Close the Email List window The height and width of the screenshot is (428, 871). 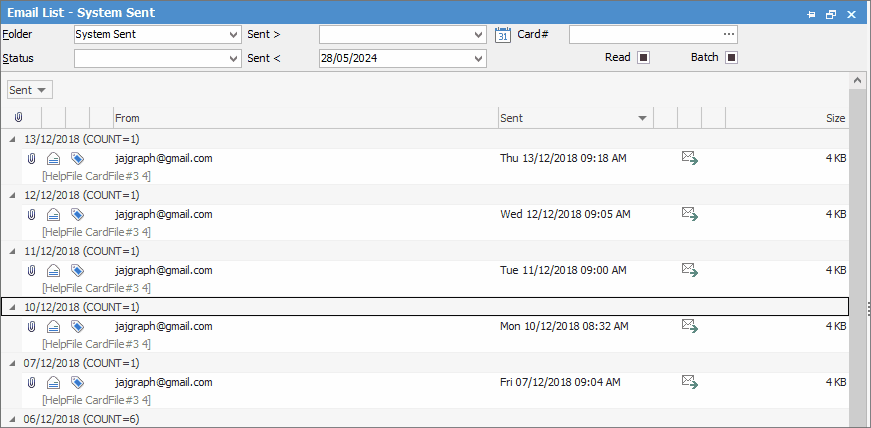pos(851,14)
